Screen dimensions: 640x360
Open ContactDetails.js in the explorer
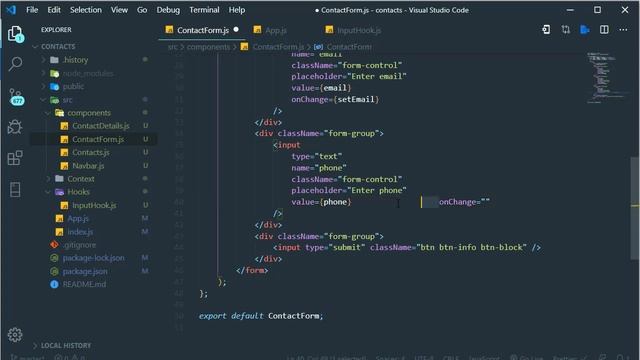(101, 126)
